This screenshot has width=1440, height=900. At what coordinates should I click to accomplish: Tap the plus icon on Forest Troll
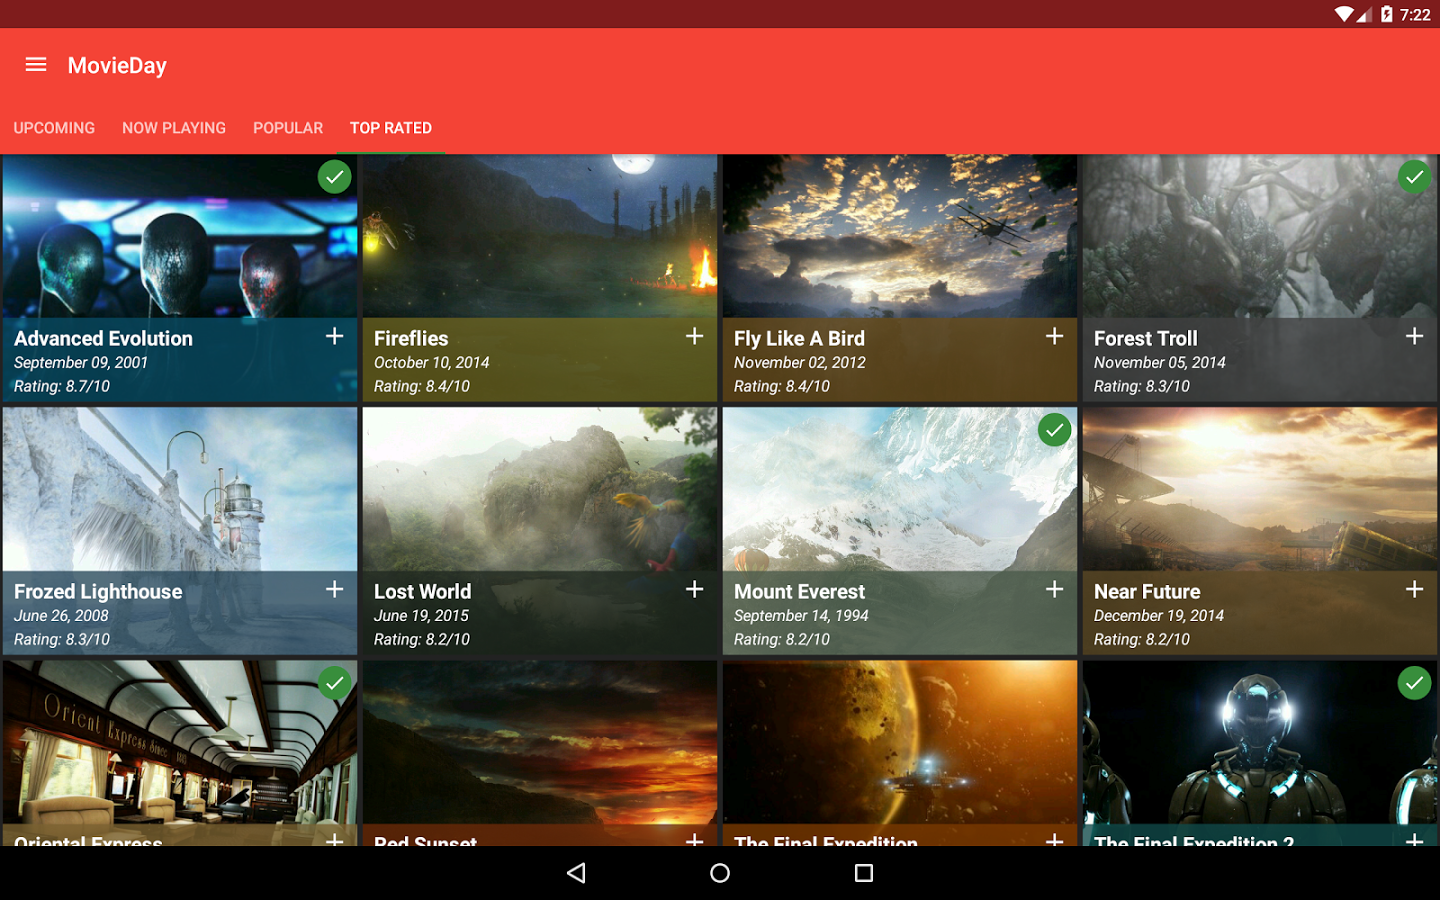click(x=1415, y=336)
